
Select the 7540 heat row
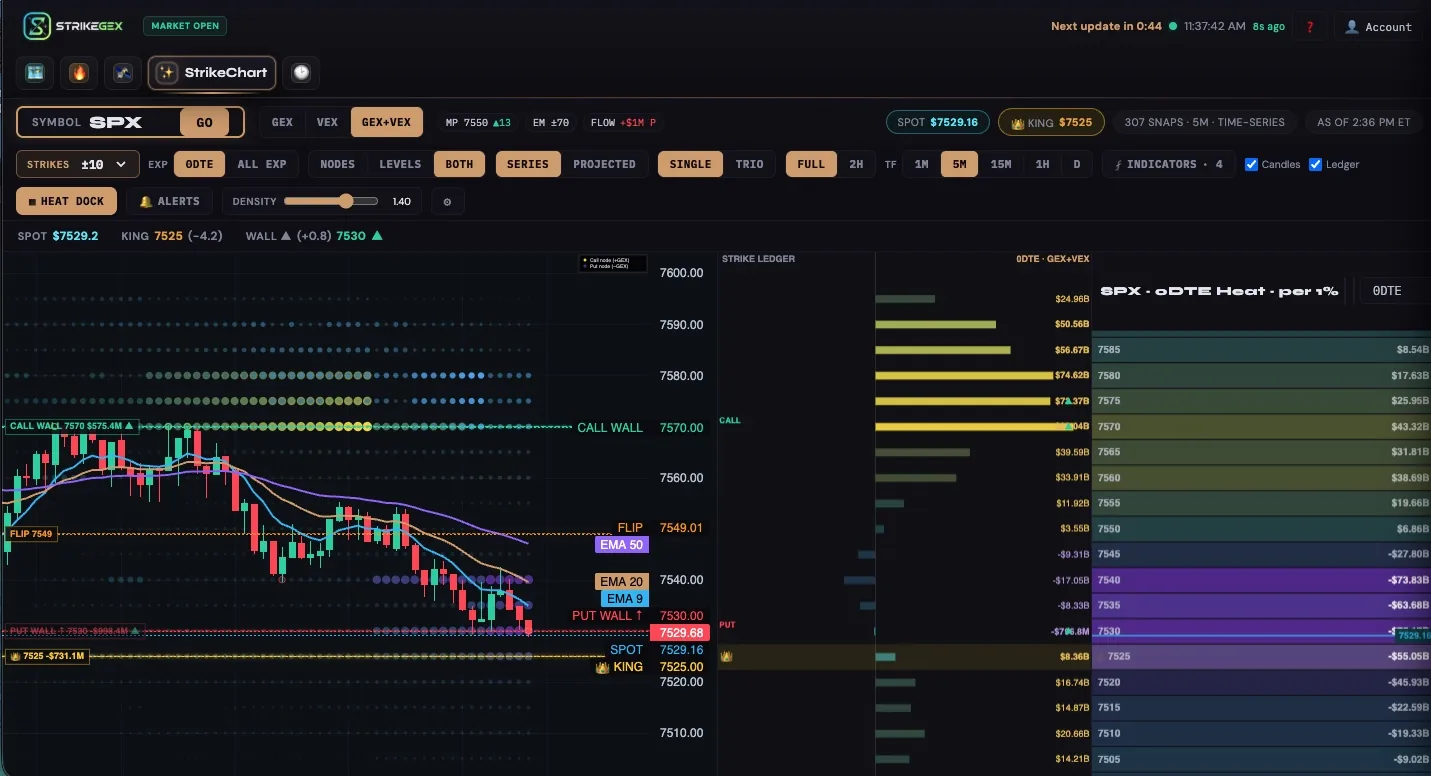1262,580
